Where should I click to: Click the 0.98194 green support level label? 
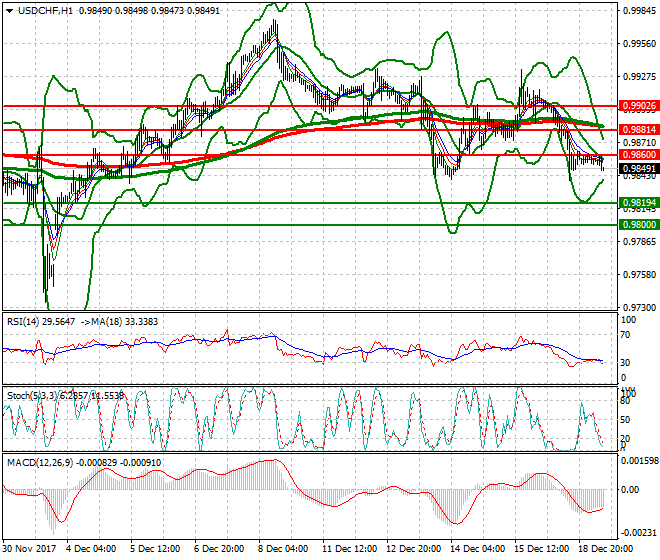pyautogui.click(x=639, y=203)
